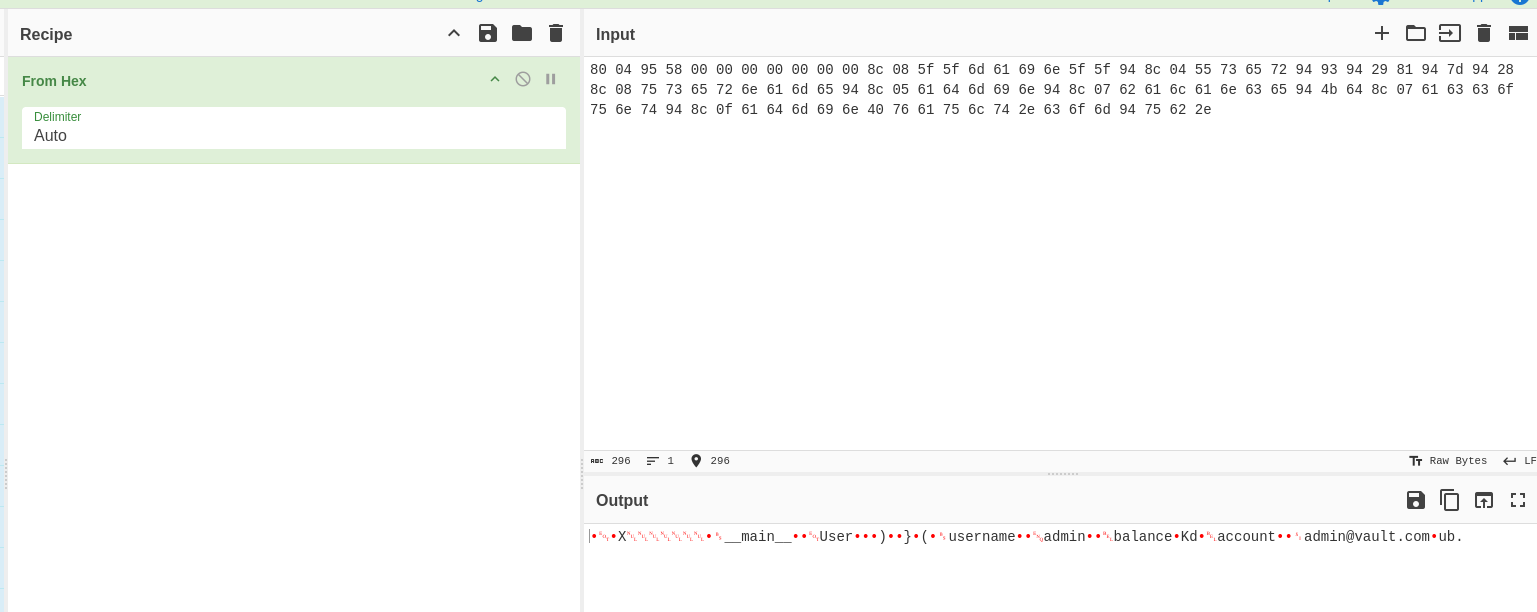Viewport: 1537px width, 612px height.
Task: Reset the pane layout
Action: click(x=1518, y=33)
